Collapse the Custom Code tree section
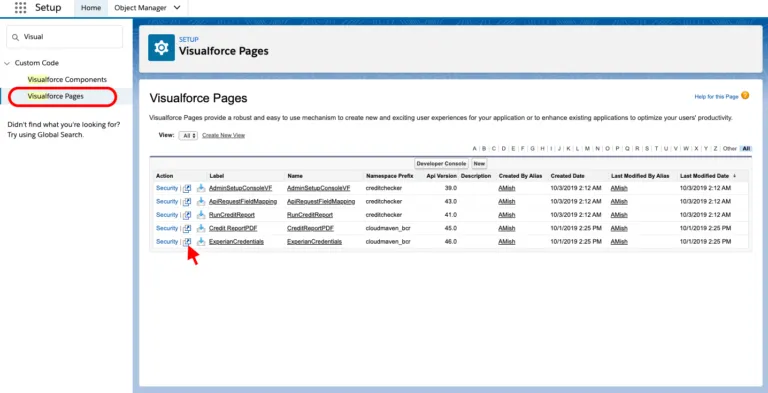Screen dimensions: 768x393 coord(7,63)
